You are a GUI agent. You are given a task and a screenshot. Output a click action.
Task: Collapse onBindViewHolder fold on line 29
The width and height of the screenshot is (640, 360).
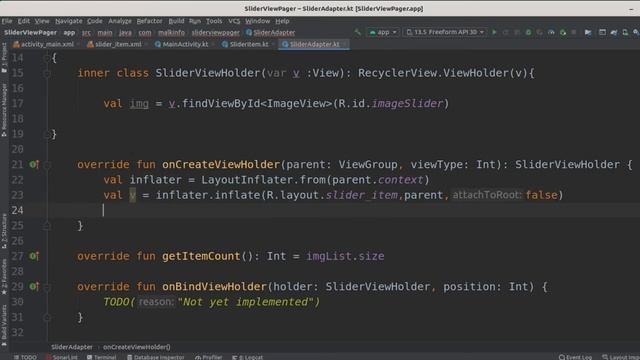[47, 287]
